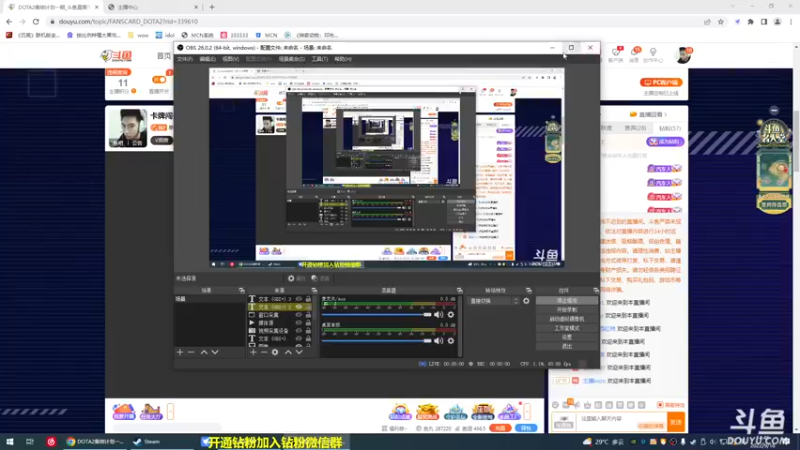Image resolution: width=800 pixels, height=450 pixels.
Task: Move selected source up in Sources list
Action: tap(288, 352)
